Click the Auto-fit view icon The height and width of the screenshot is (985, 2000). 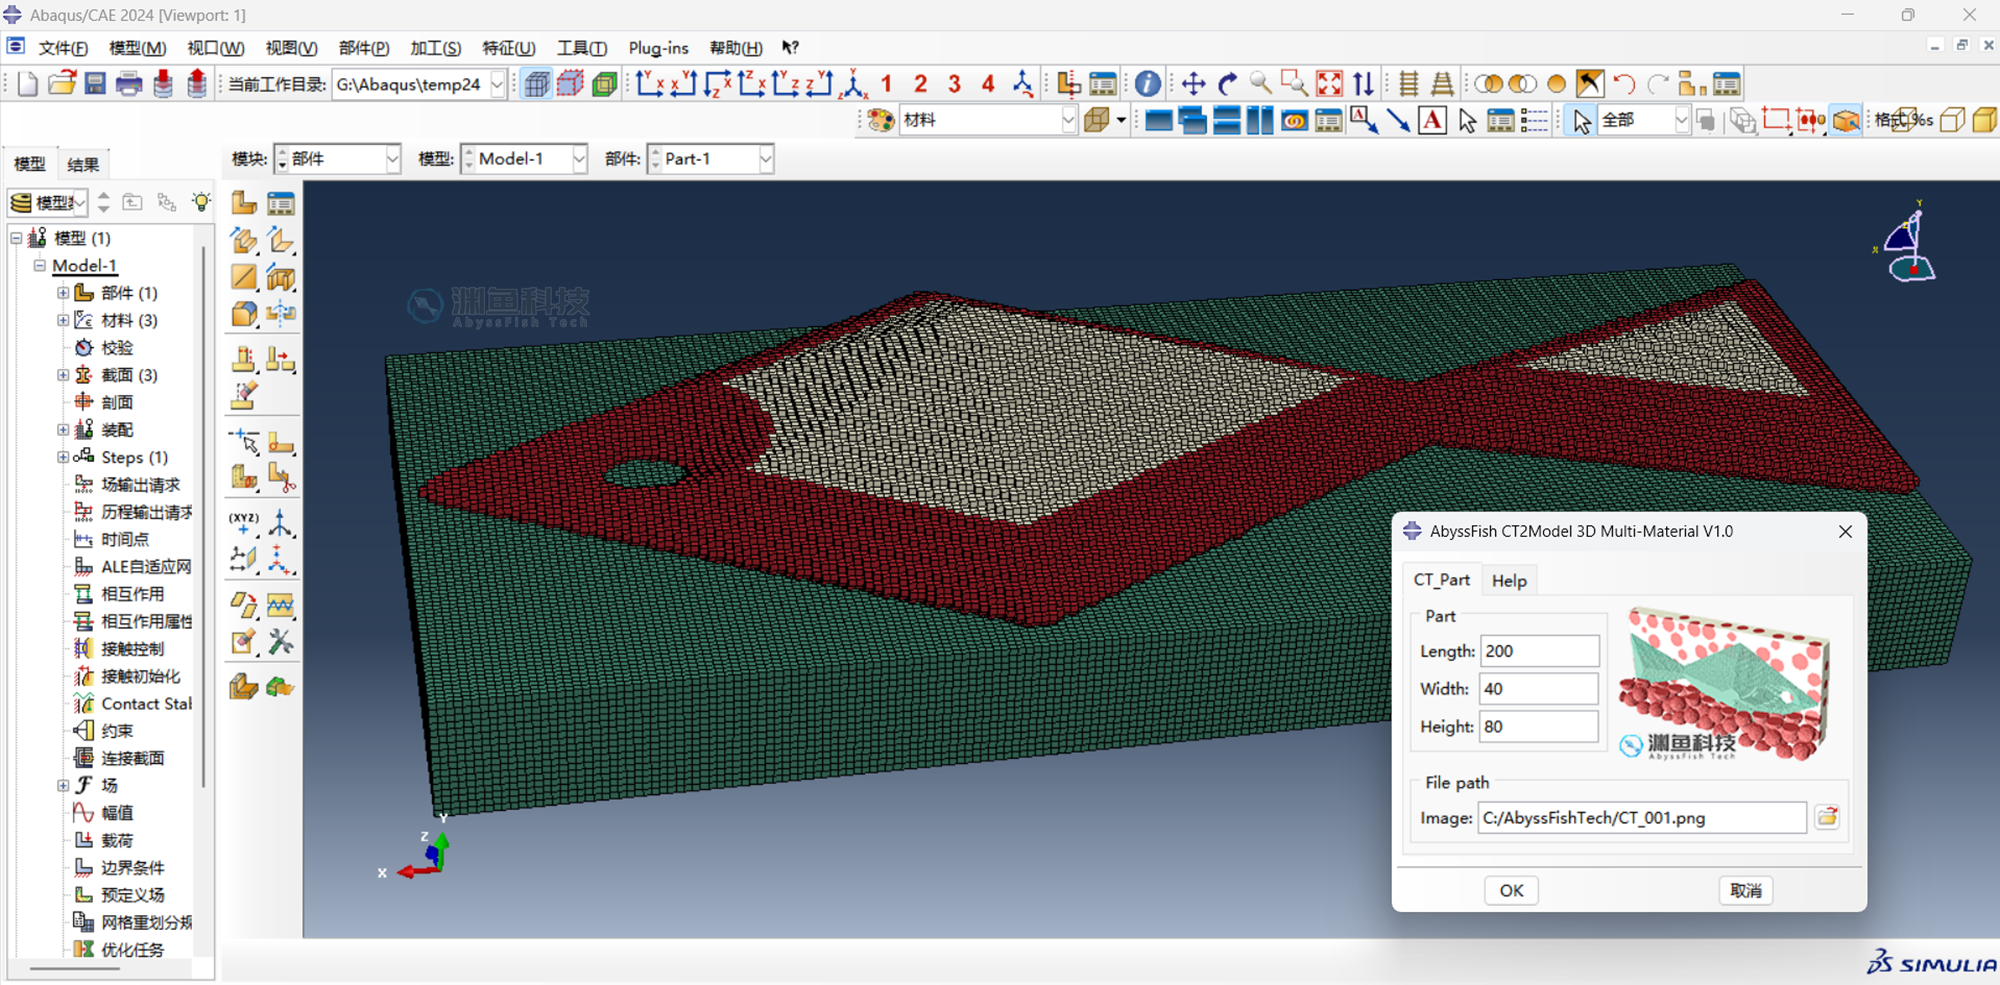1329,84
